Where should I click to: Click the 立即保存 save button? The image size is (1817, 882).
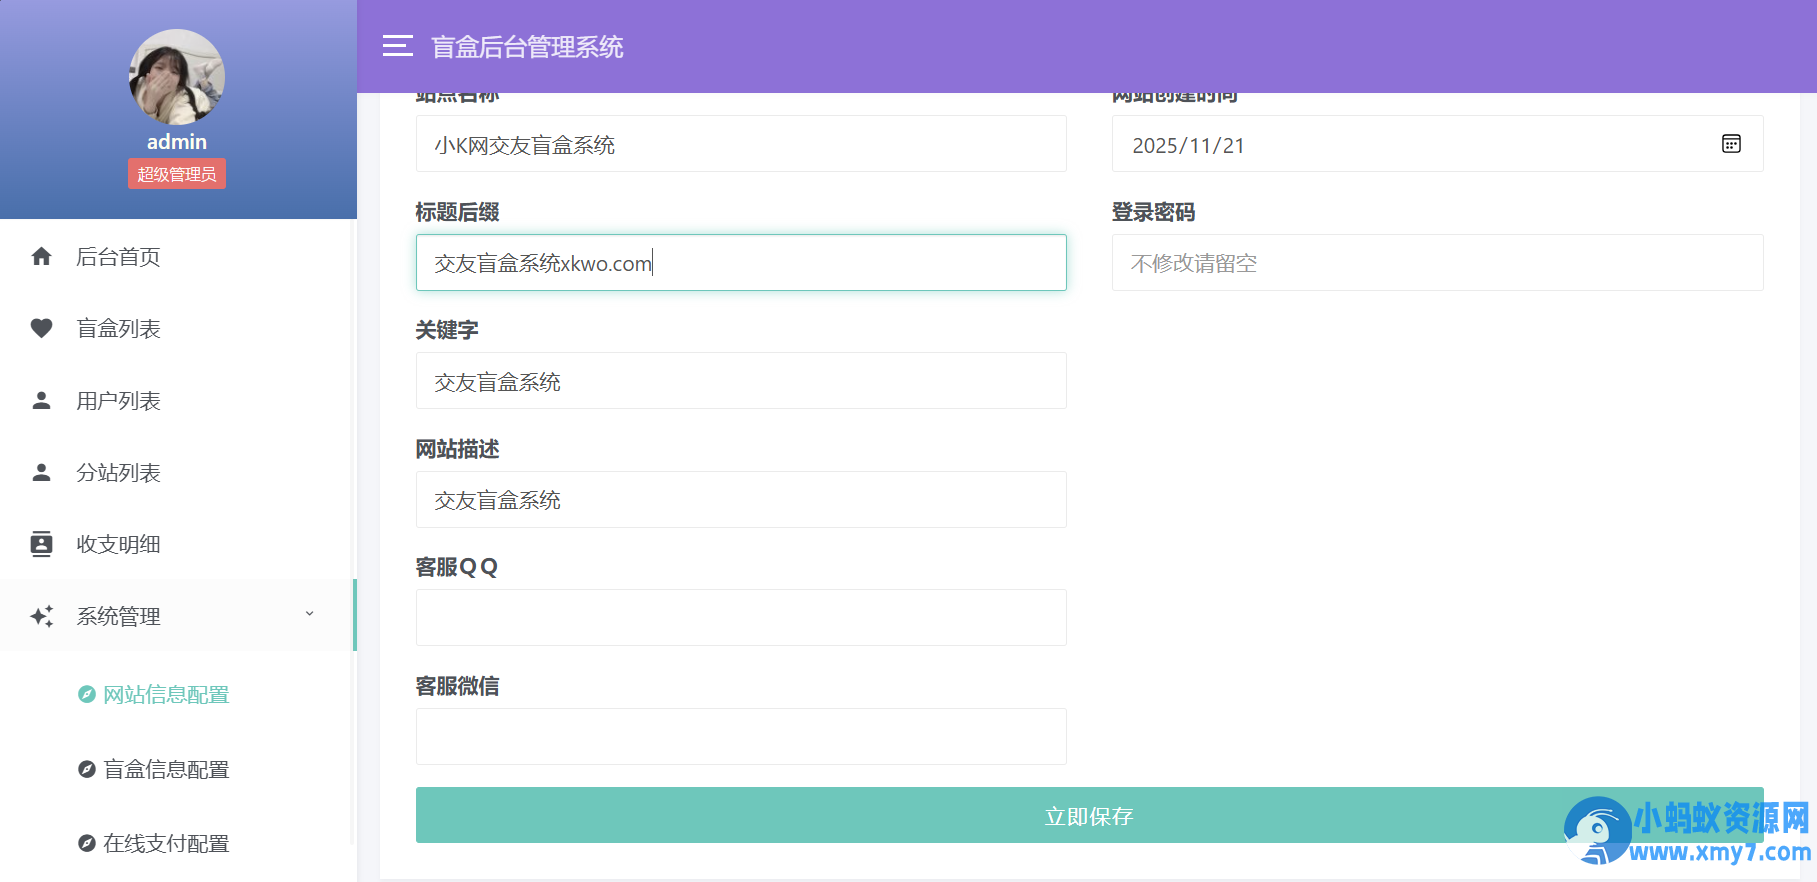(1089, 815)
